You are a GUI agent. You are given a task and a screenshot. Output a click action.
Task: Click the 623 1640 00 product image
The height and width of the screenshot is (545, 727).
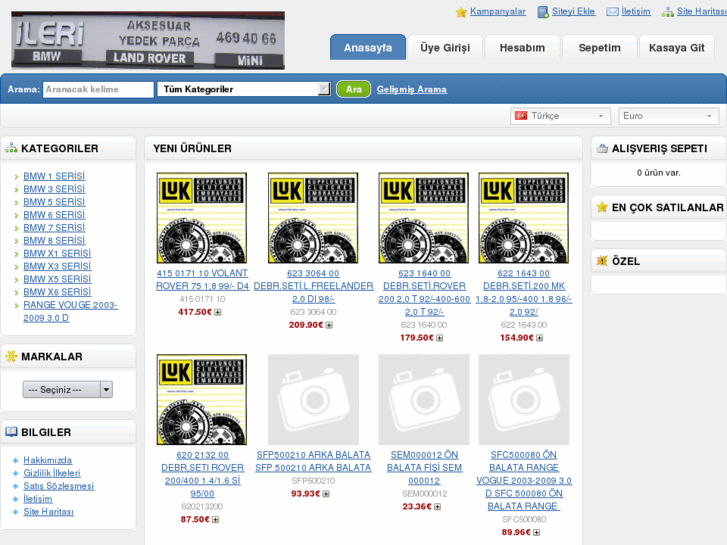pos(424,218)
